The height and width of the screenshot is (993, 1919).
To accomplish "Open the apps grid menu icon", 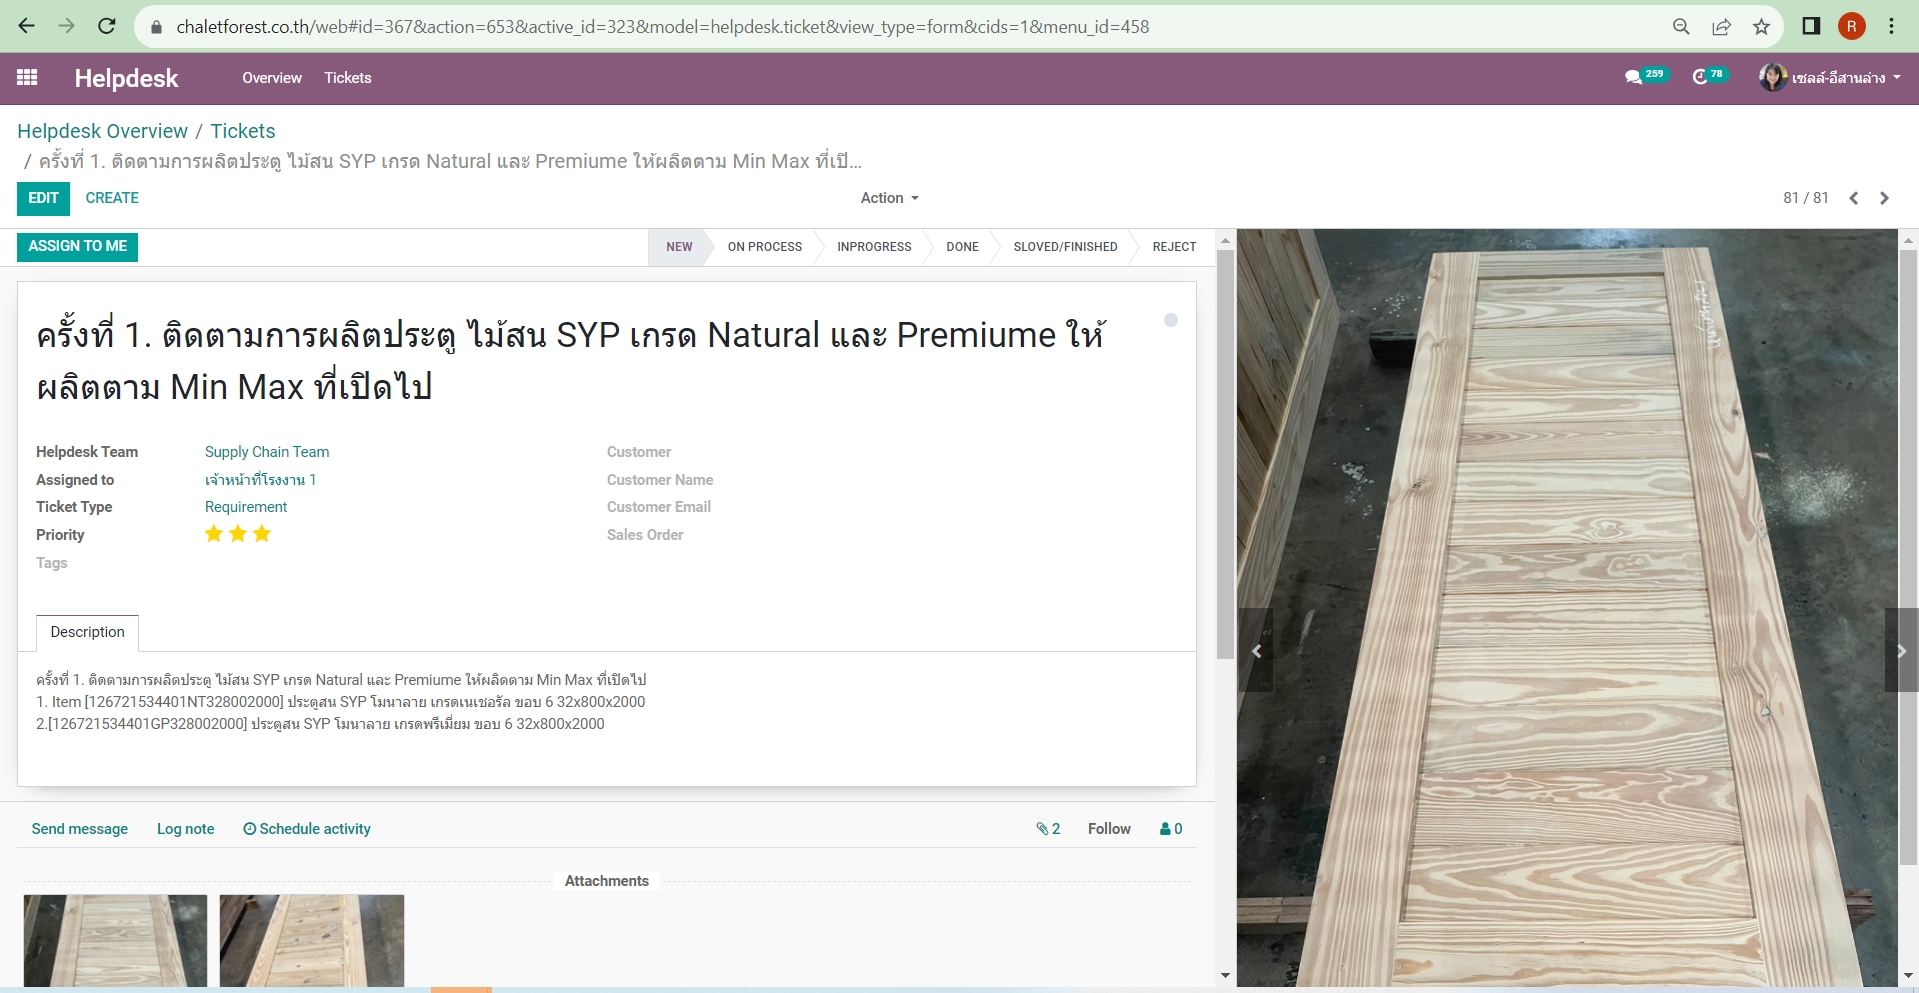I will click(27, 78).
